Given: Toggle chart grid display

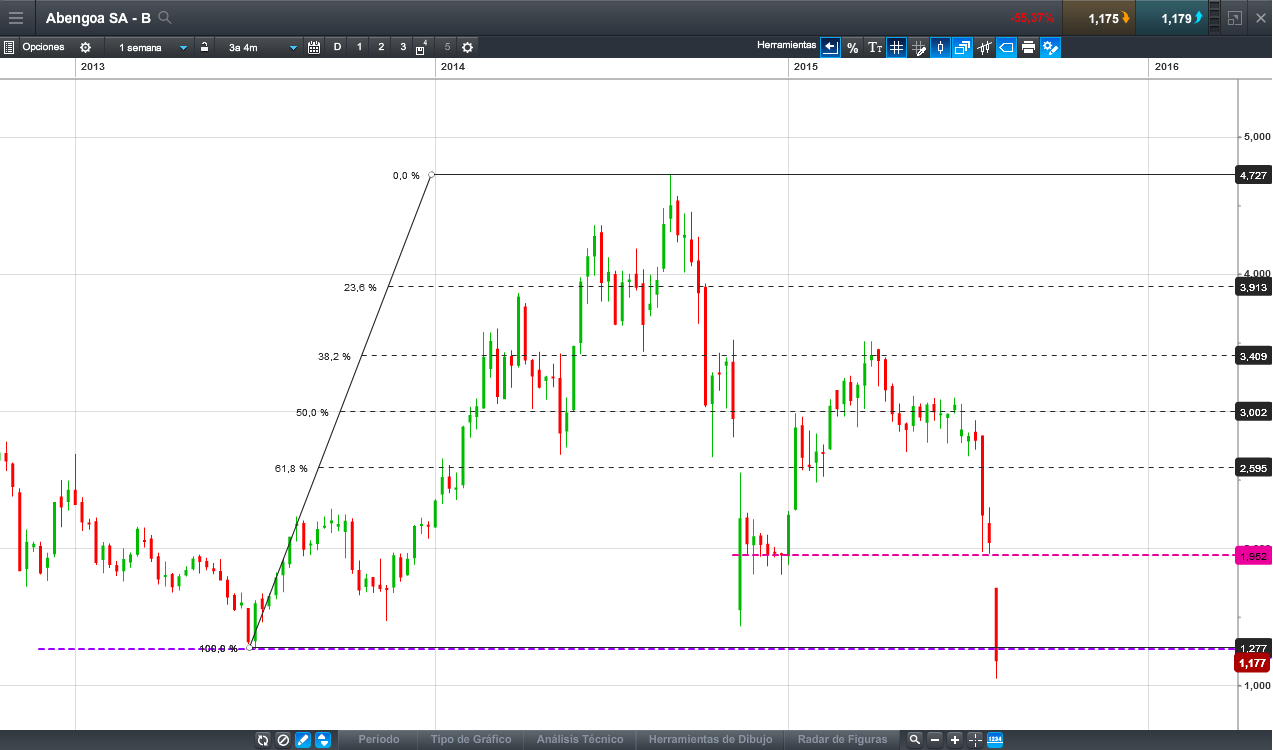Looking at the screenshot, I should (896, 47).
